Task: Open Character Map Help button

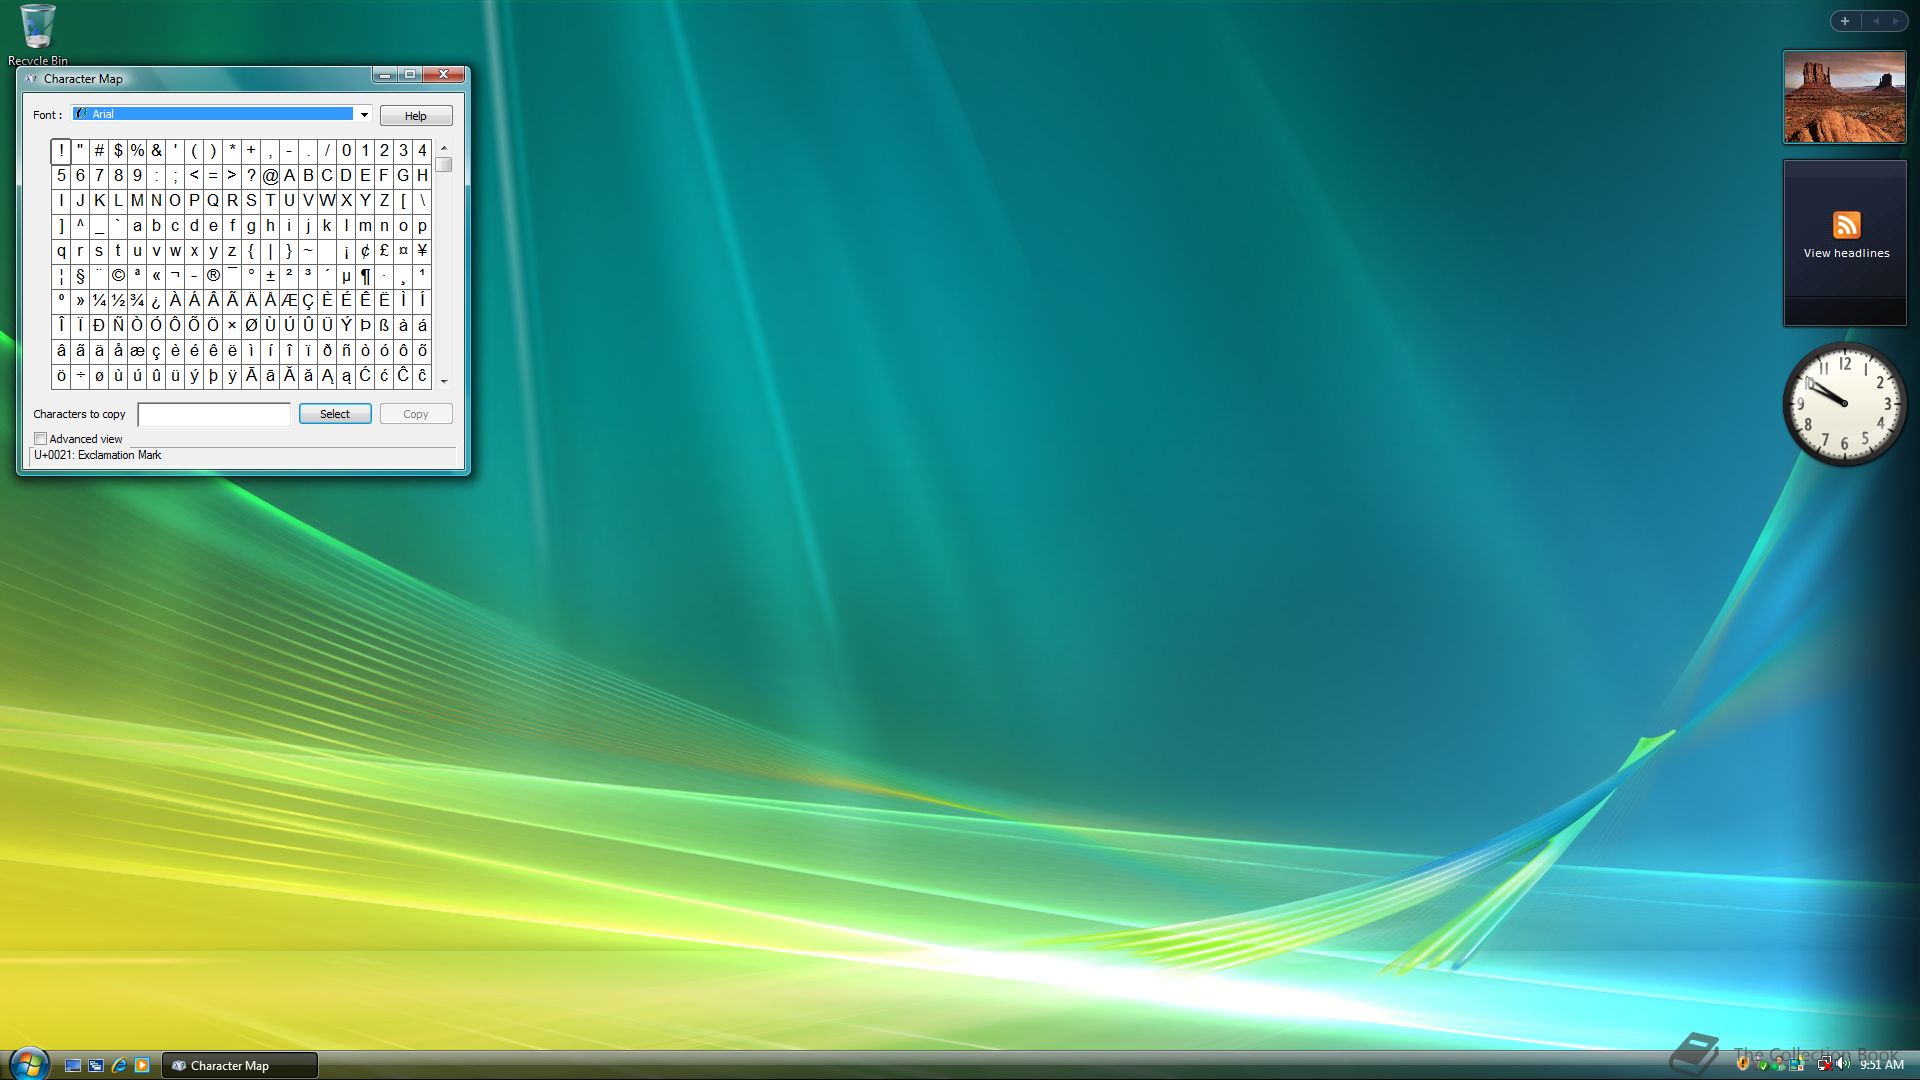Action: point(416,116)
